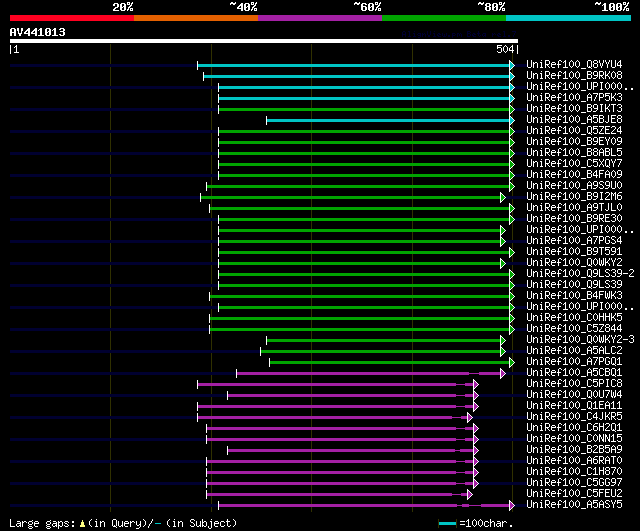Viewport: 640px width, 531px height.
Task: Click the red 20% identity legend segment
Action: tap(72, 18)
